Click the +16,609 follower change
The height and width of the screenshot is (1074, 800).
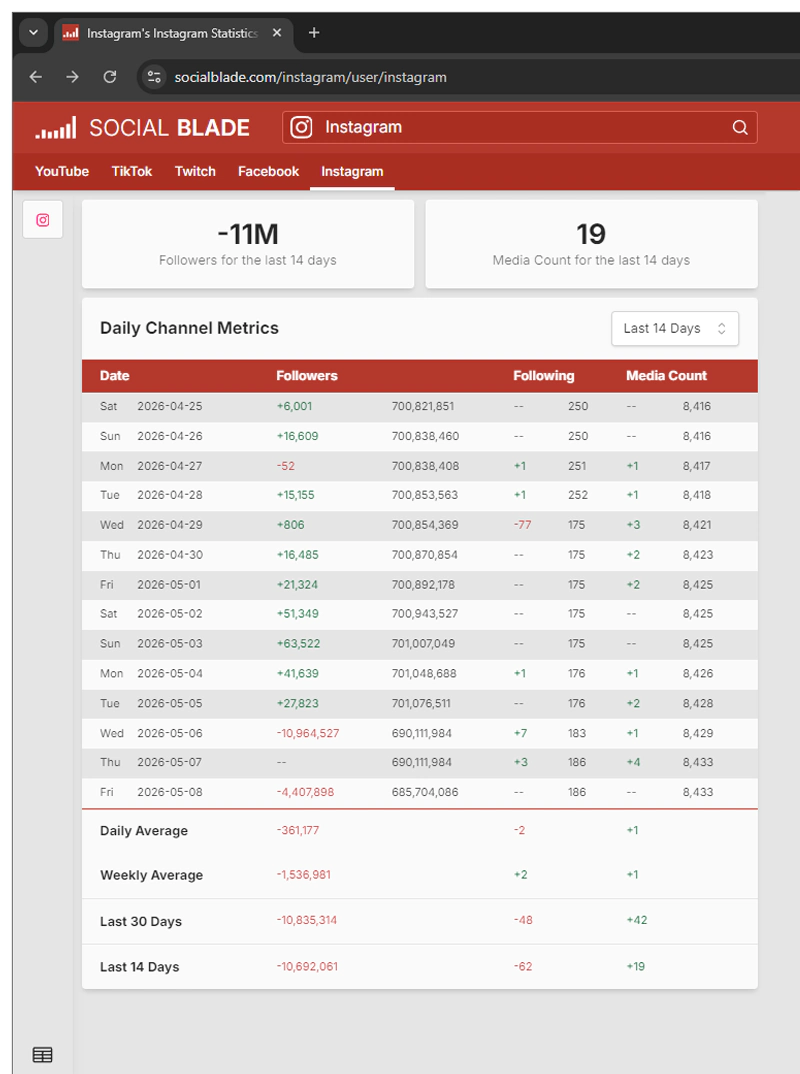click(x=297, y=436)
